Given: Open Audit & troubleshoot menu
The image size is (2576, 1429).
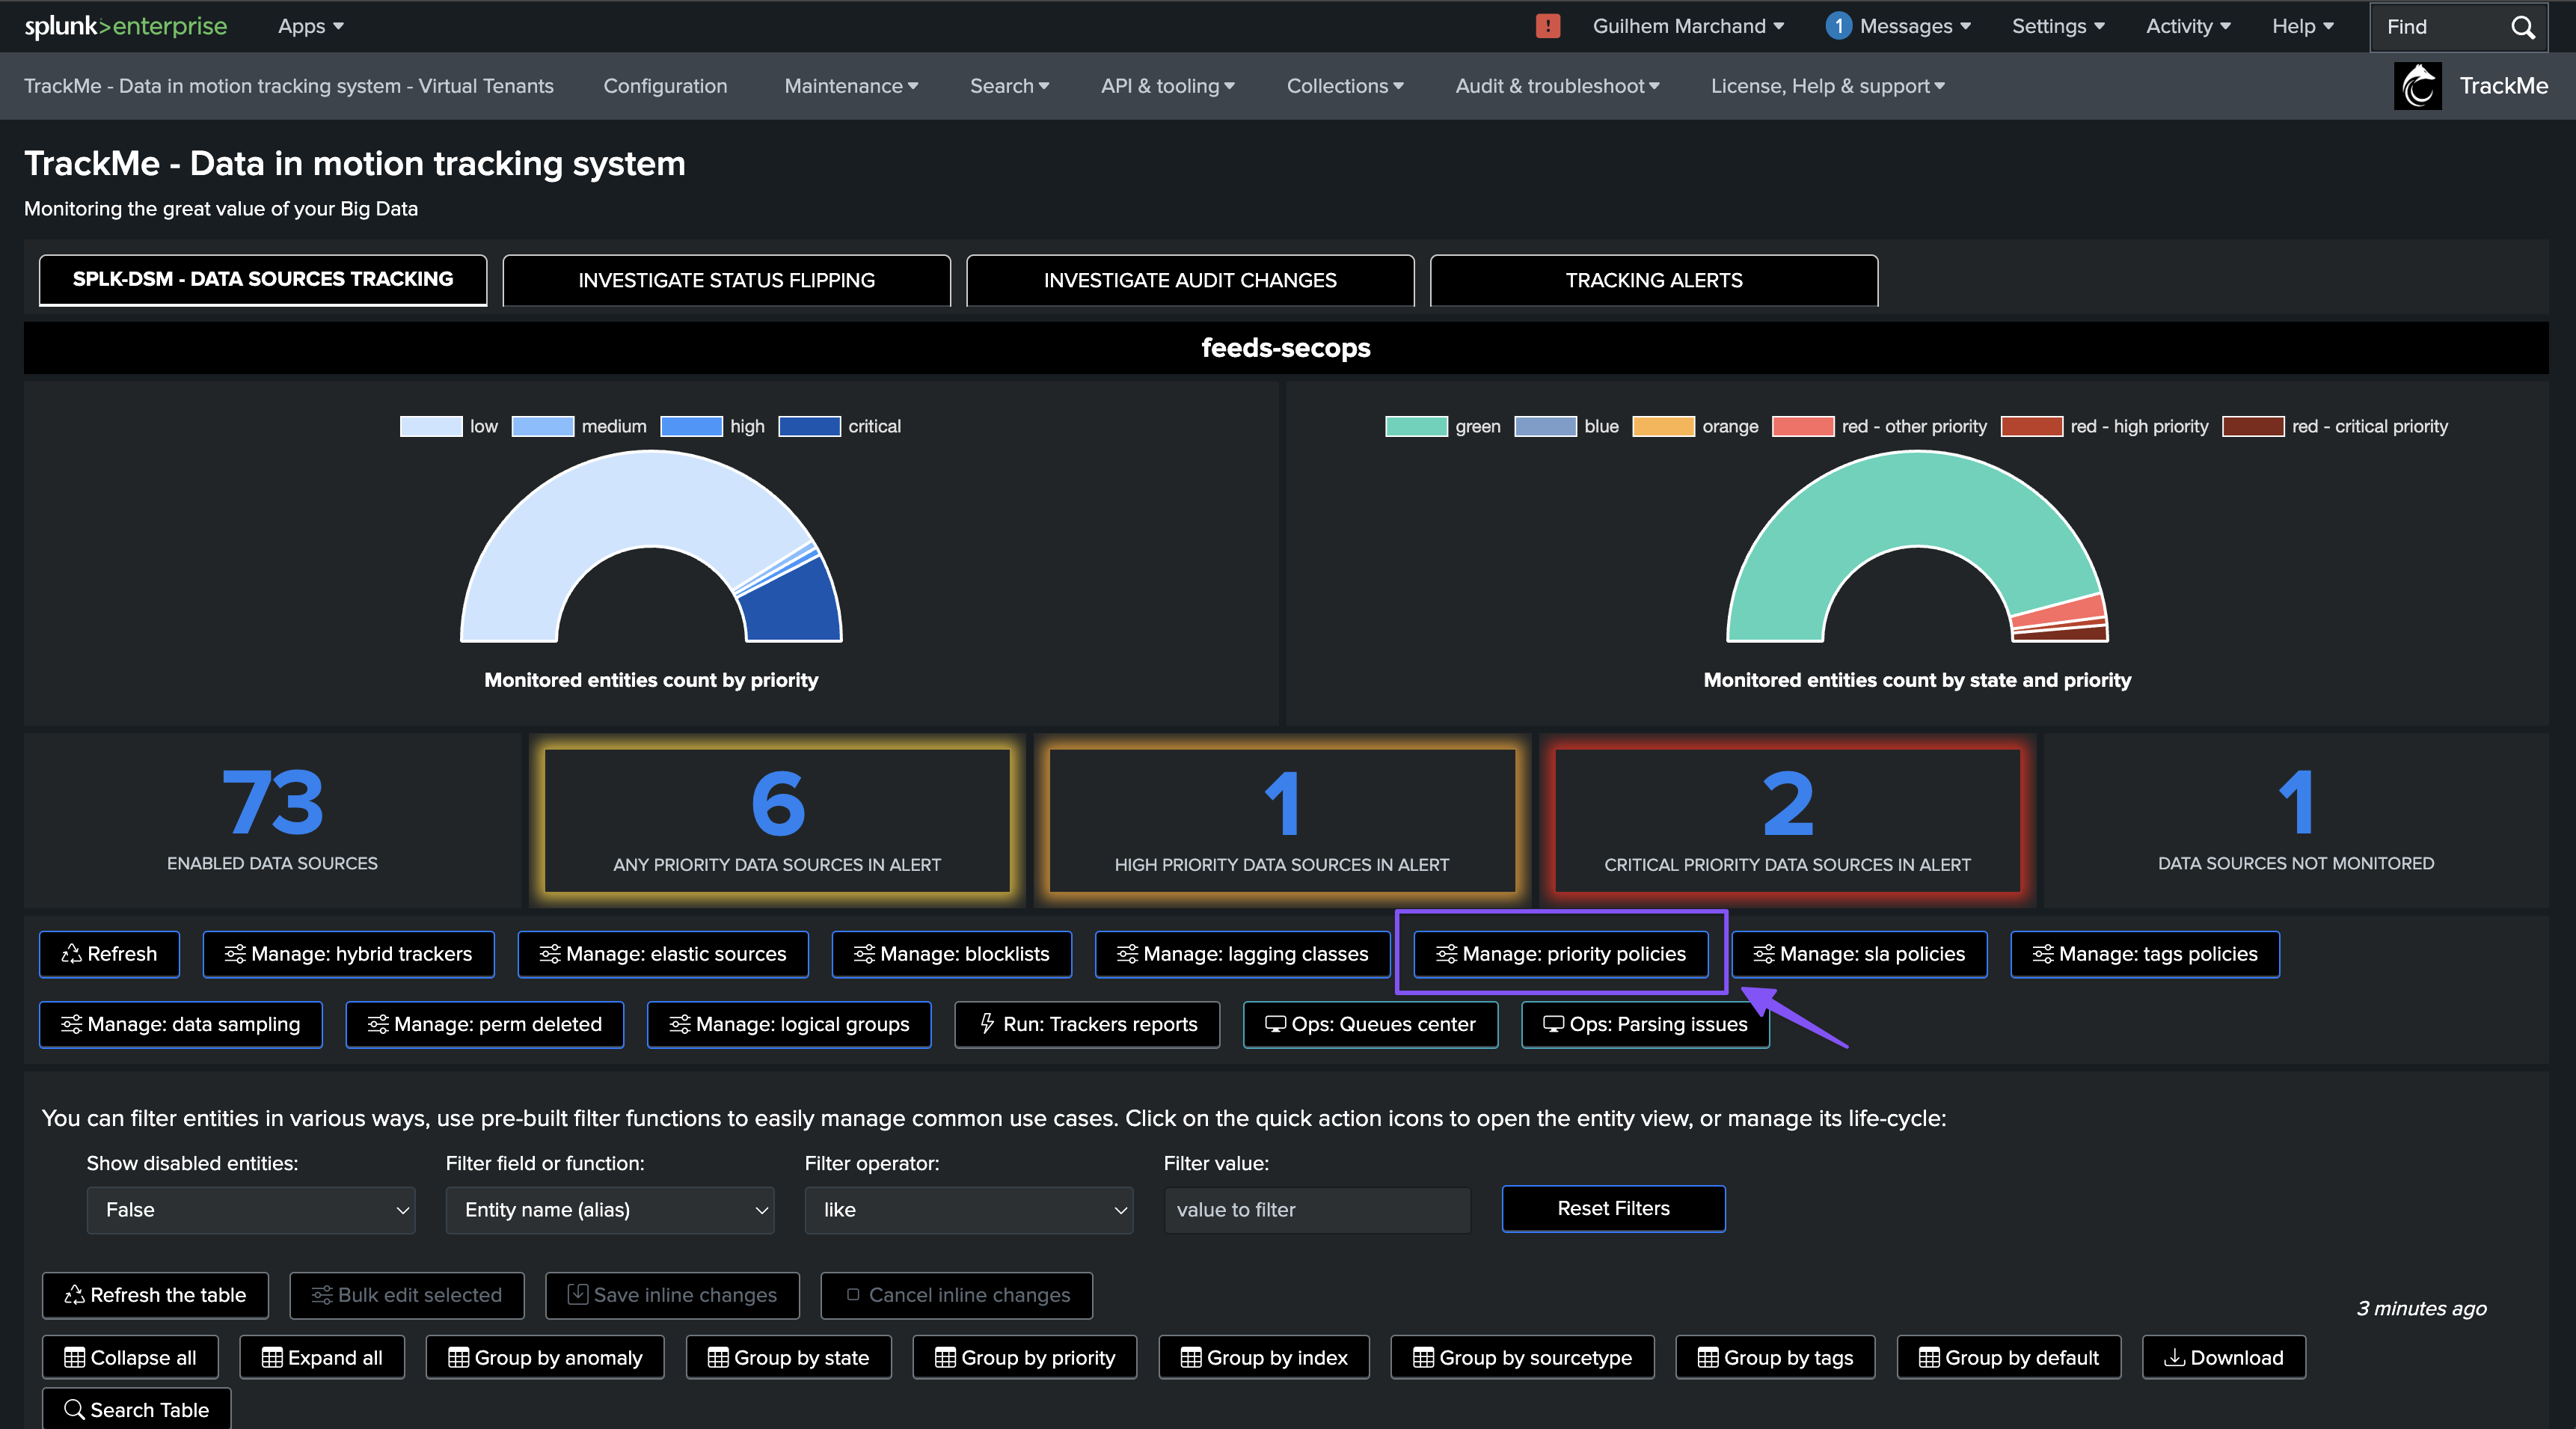Looking at the screenshot, I should tap(1557, 86).
